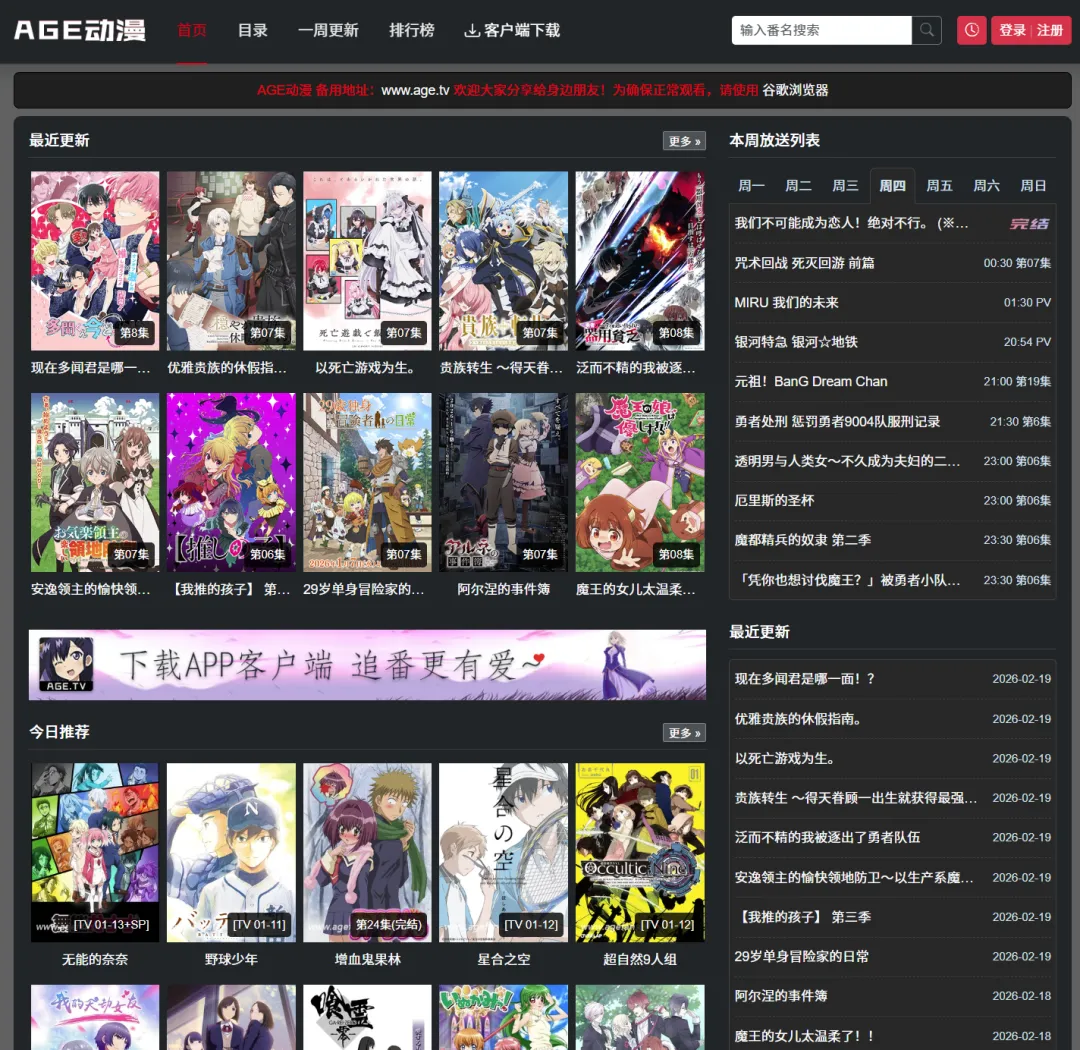Click www.age.tv backup address text
Viewport: 1080px width, 1050px height.
pyautogui.click(x=415, y=90)
